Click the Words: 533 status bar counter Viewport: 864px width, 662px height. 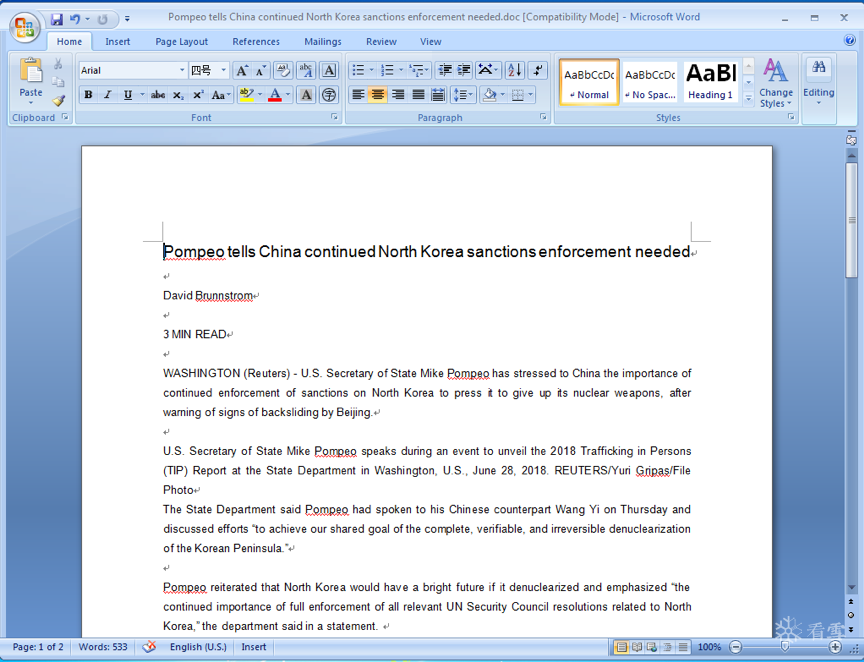pos(103,647)
